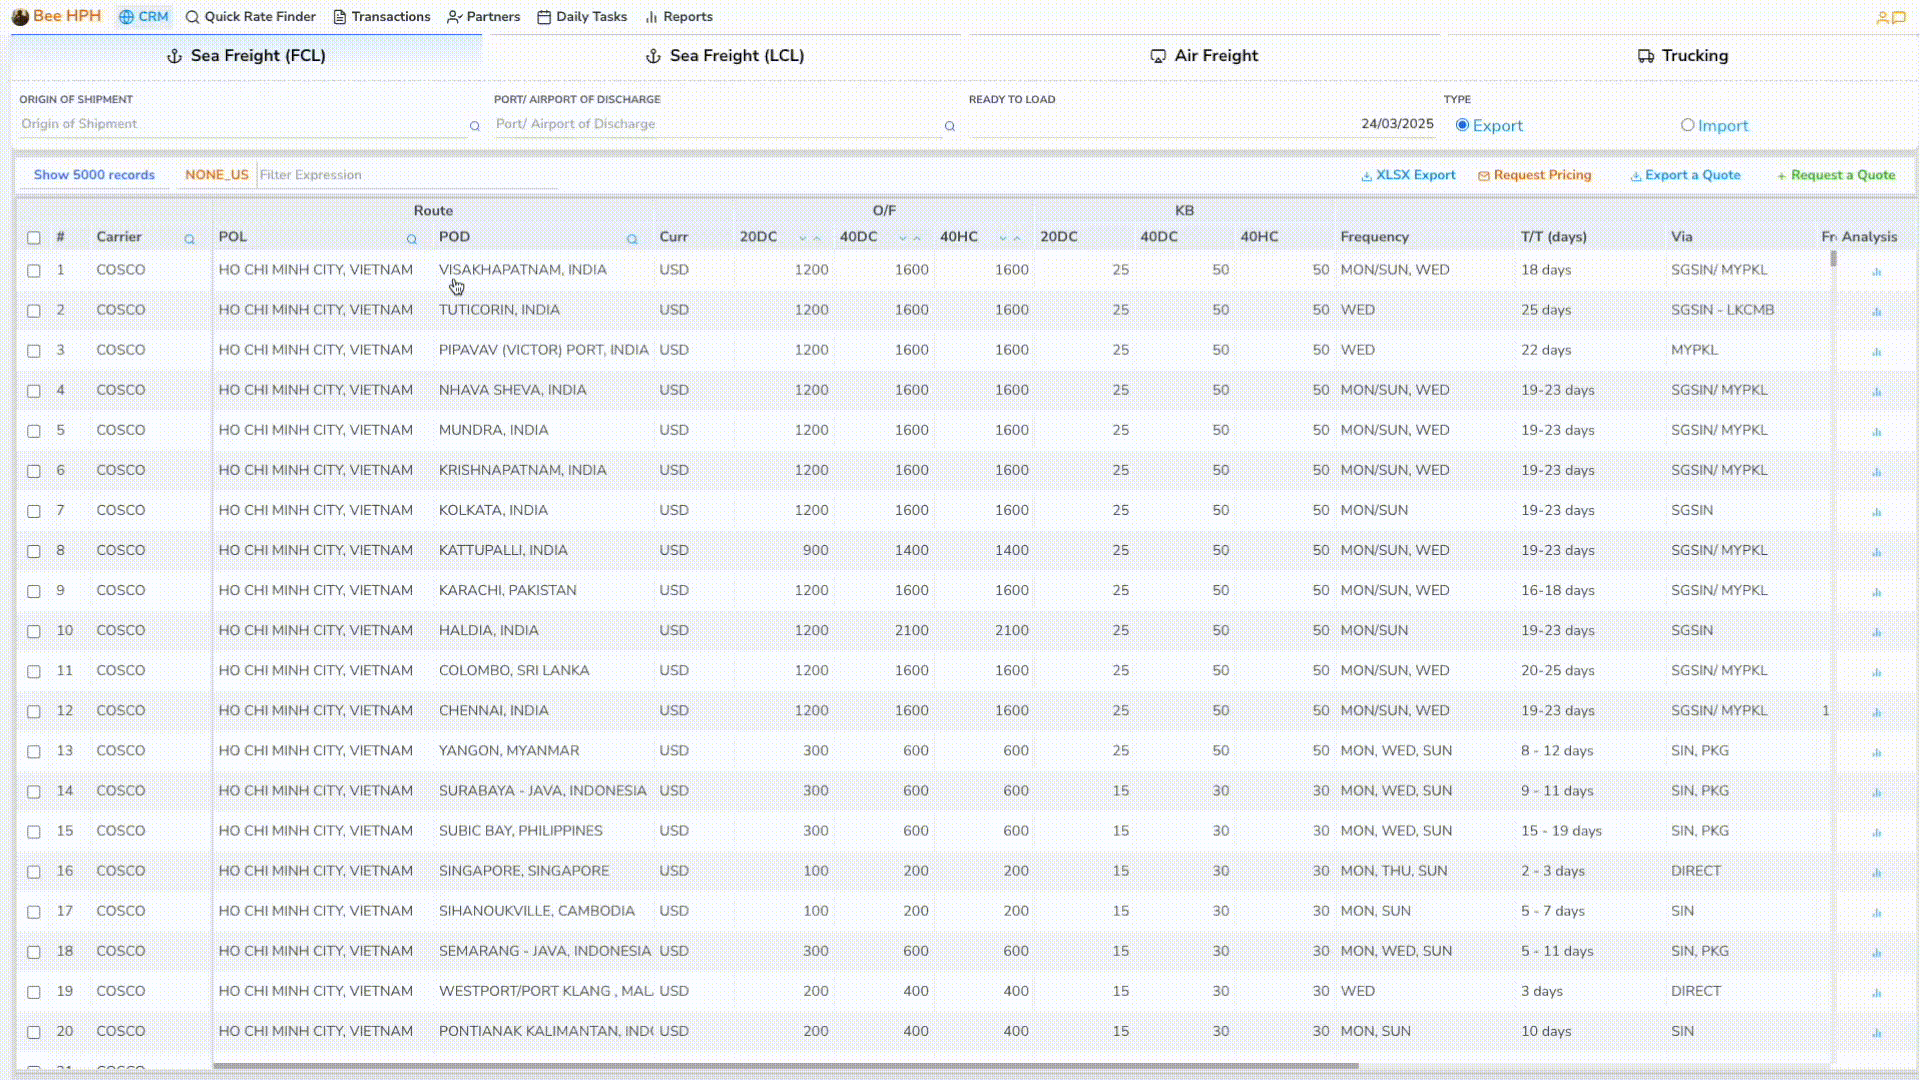Check the row 12 Chennai checkbox

point(34,712)
